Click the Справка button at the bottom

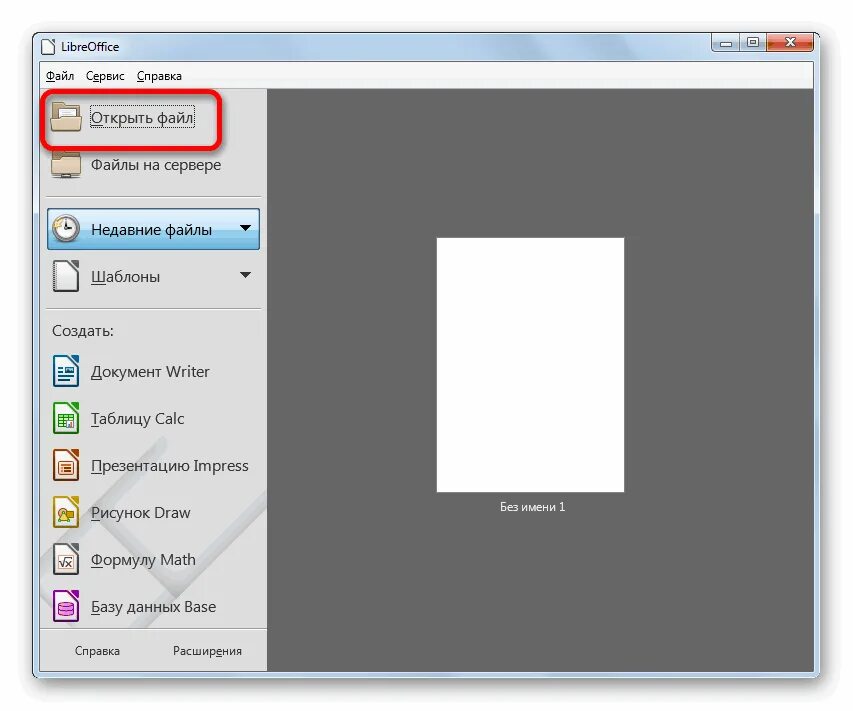coord(97,651)
